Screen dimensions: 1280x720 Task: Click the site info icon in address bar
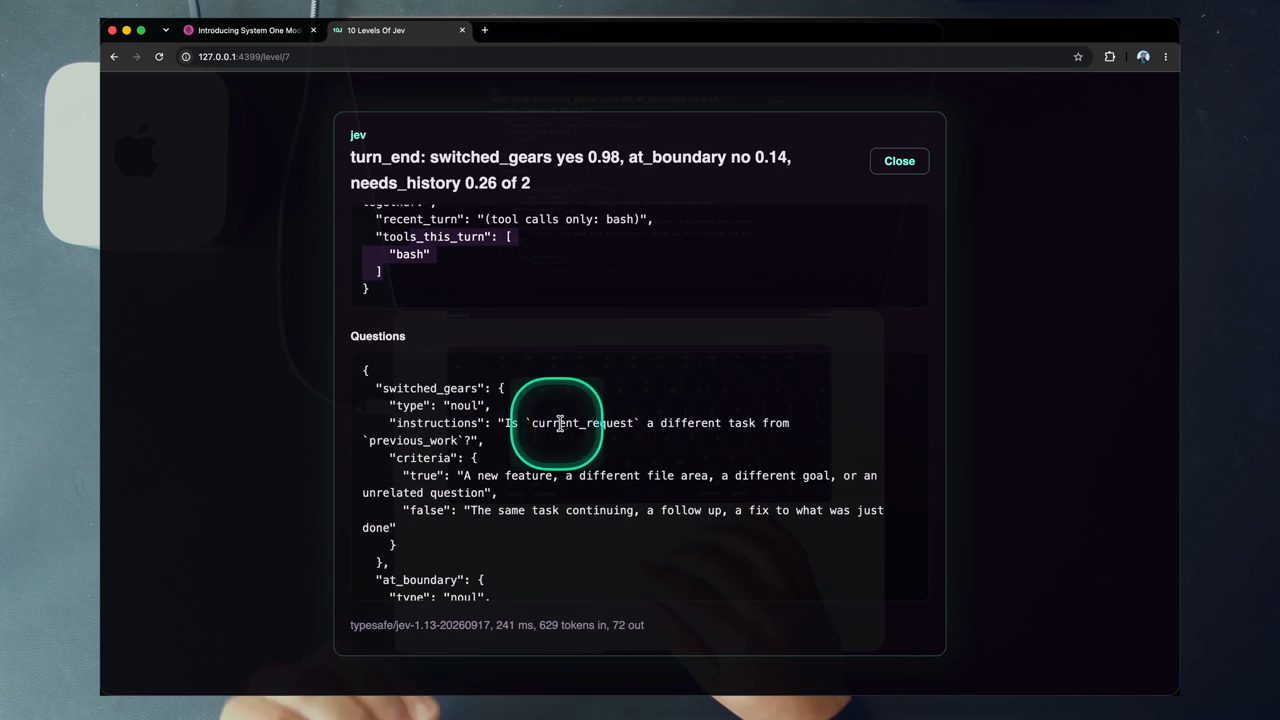[x=186, y=57]
